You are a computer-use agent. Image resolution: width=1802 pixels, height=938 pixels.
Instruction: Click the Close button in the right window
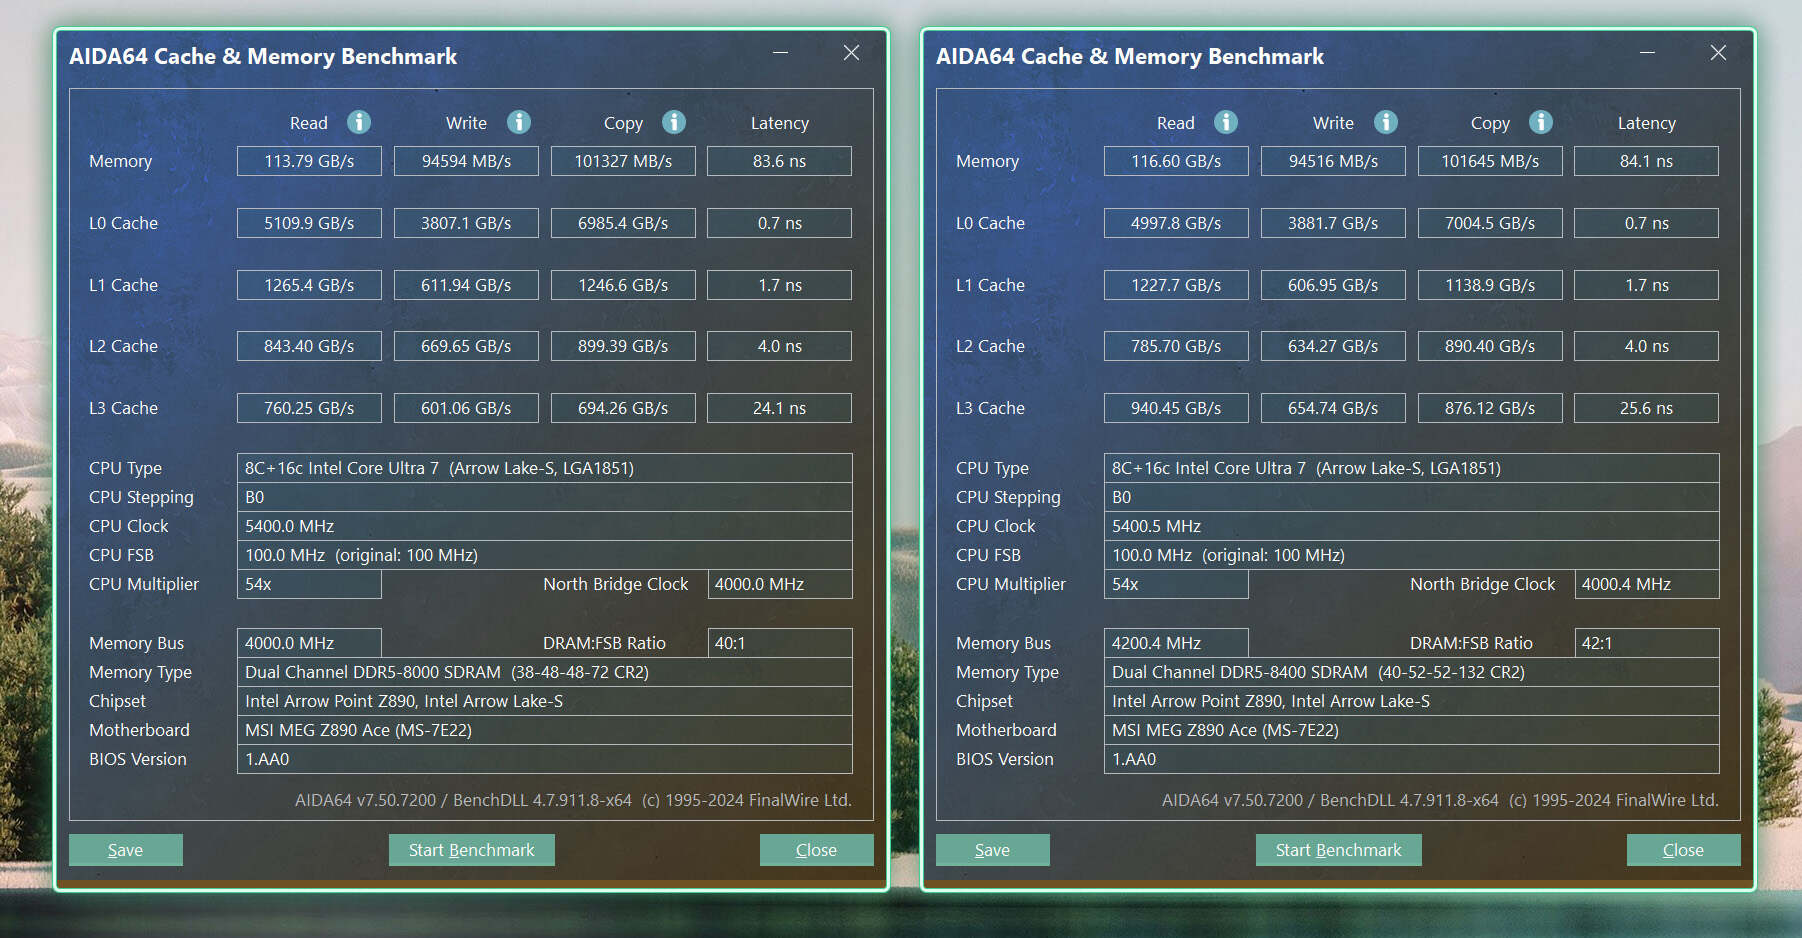tap(1683, 850)
